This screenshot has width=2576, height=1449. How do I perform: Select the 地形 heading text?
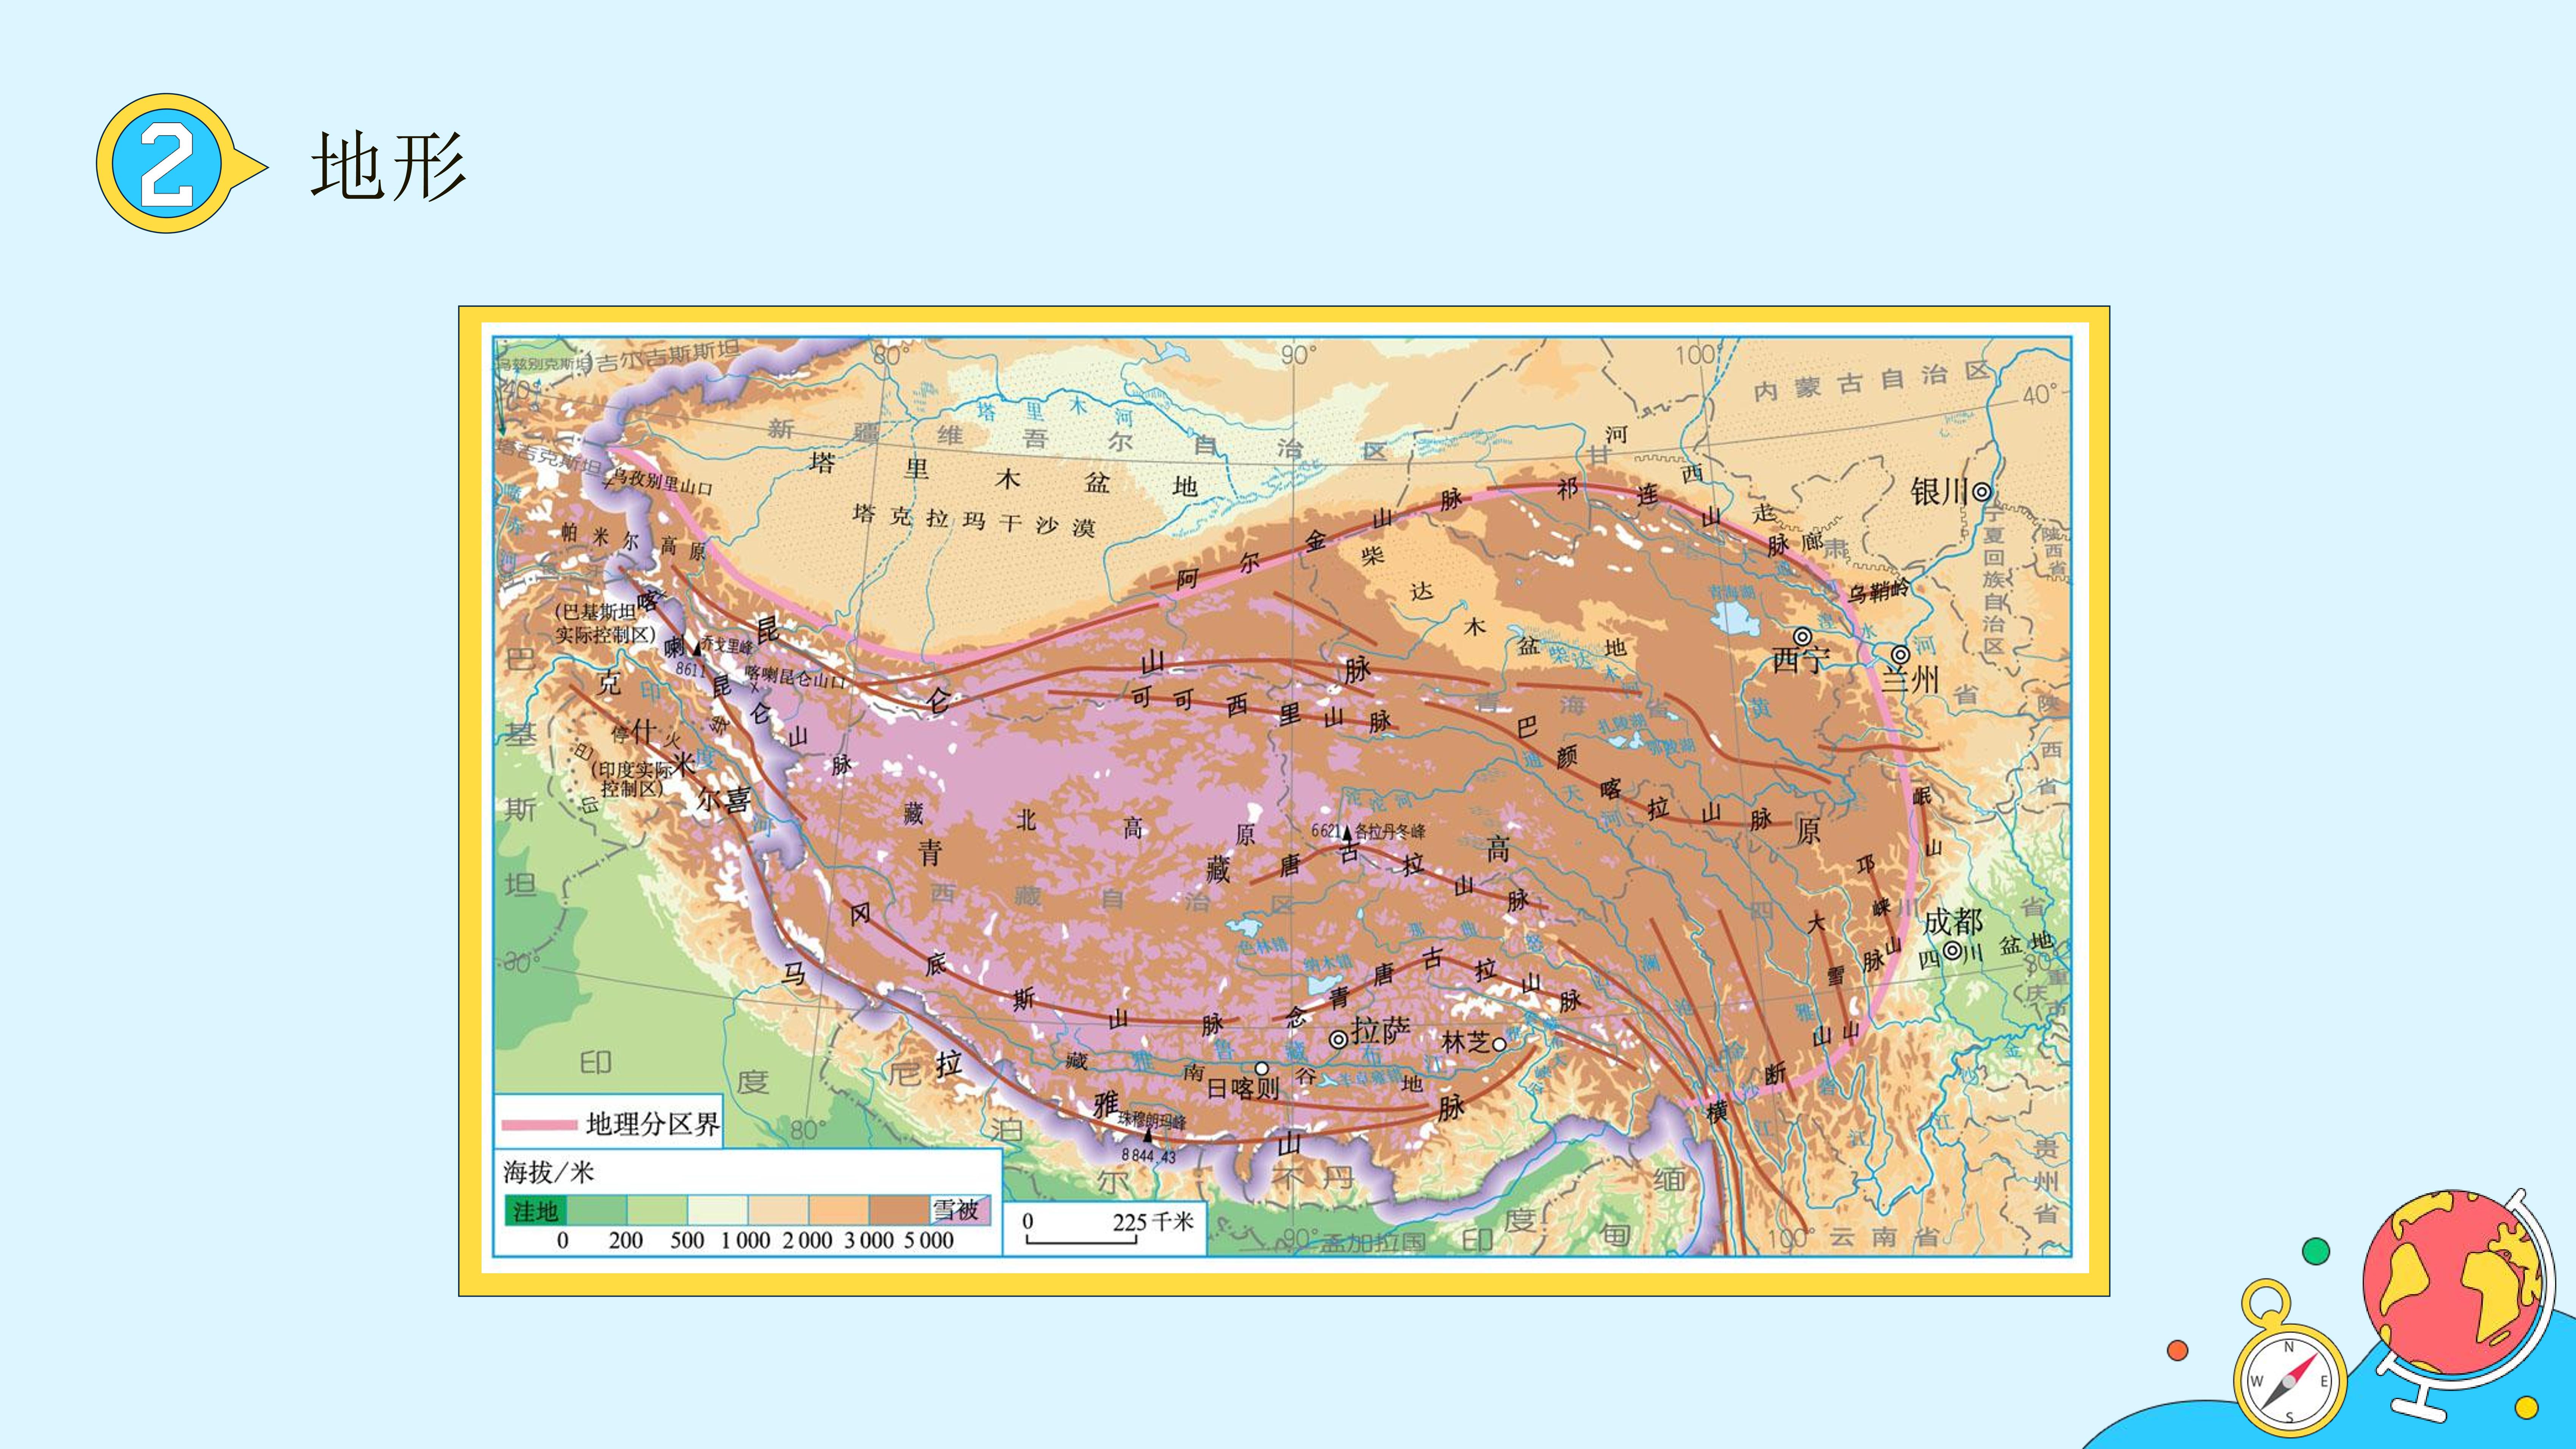(x=388, y=166)
